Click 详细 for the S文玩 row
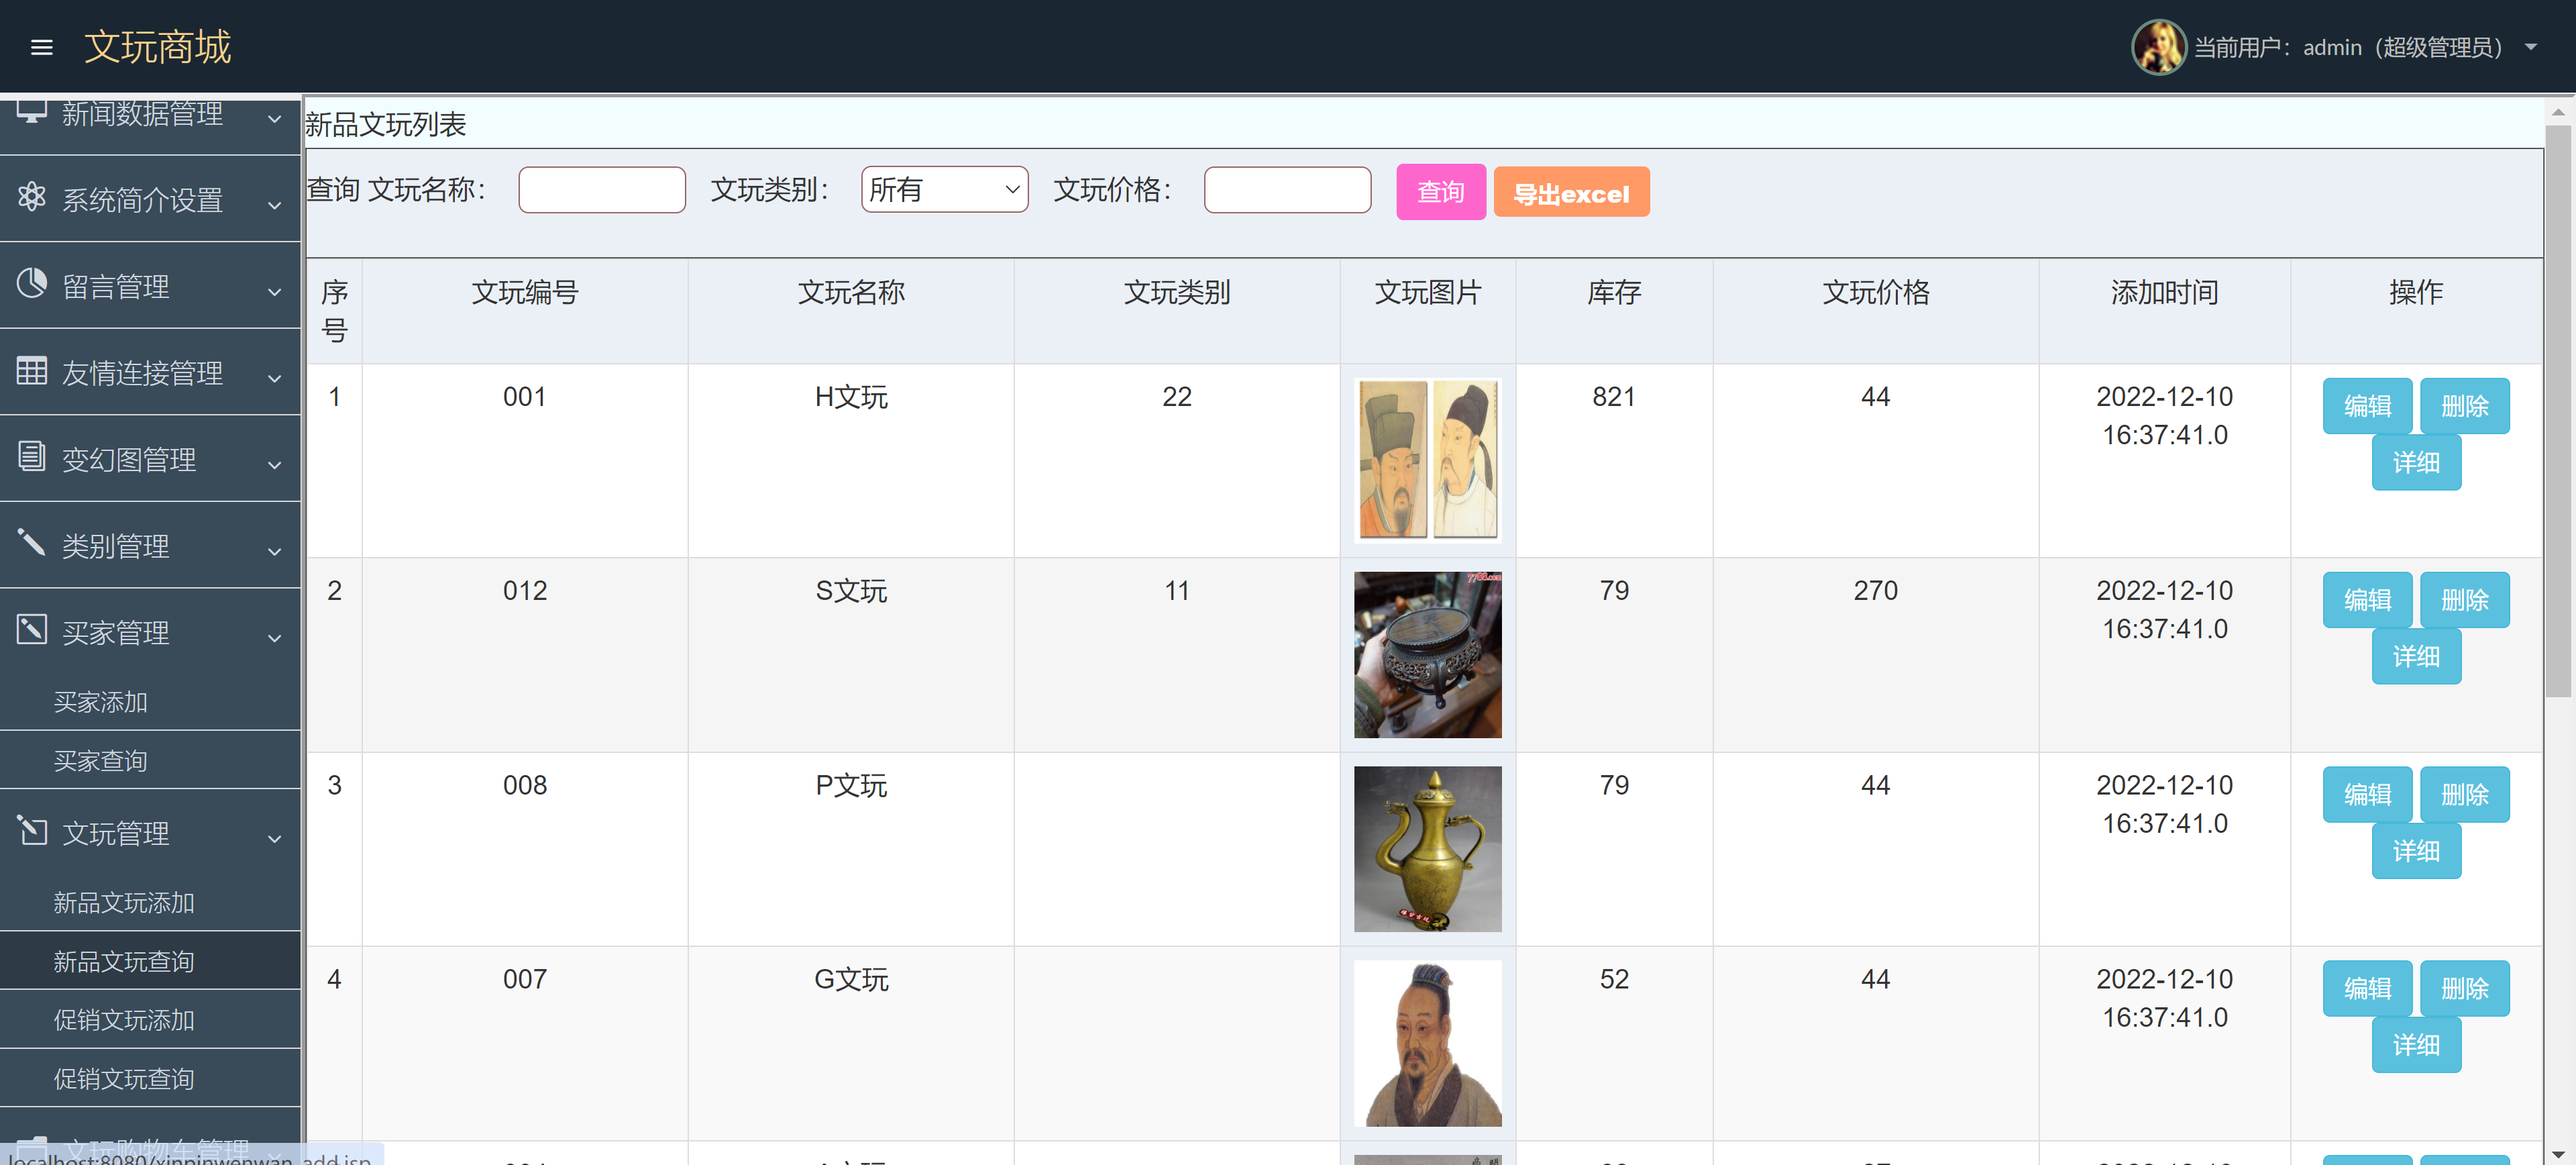The width and height of the screenshot is (2576, 1165). tap(2416, 656)
